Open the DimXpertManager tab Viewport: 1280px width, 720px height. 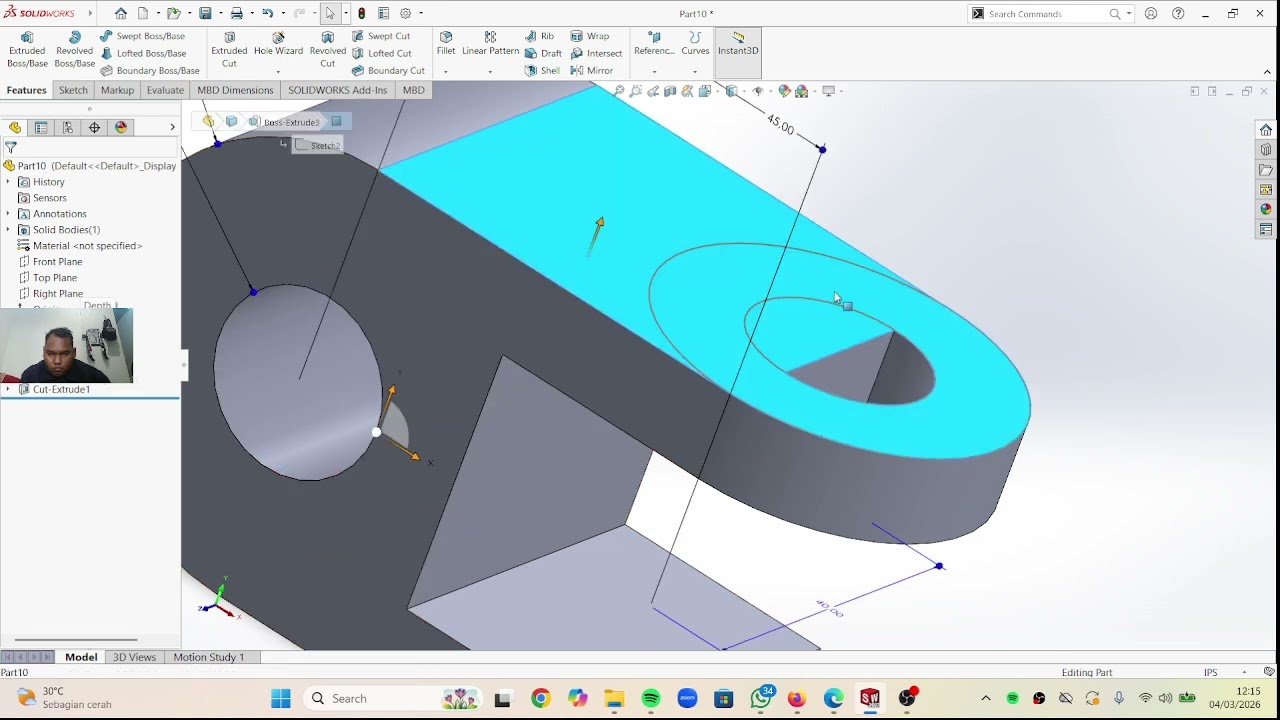(95, 127)
